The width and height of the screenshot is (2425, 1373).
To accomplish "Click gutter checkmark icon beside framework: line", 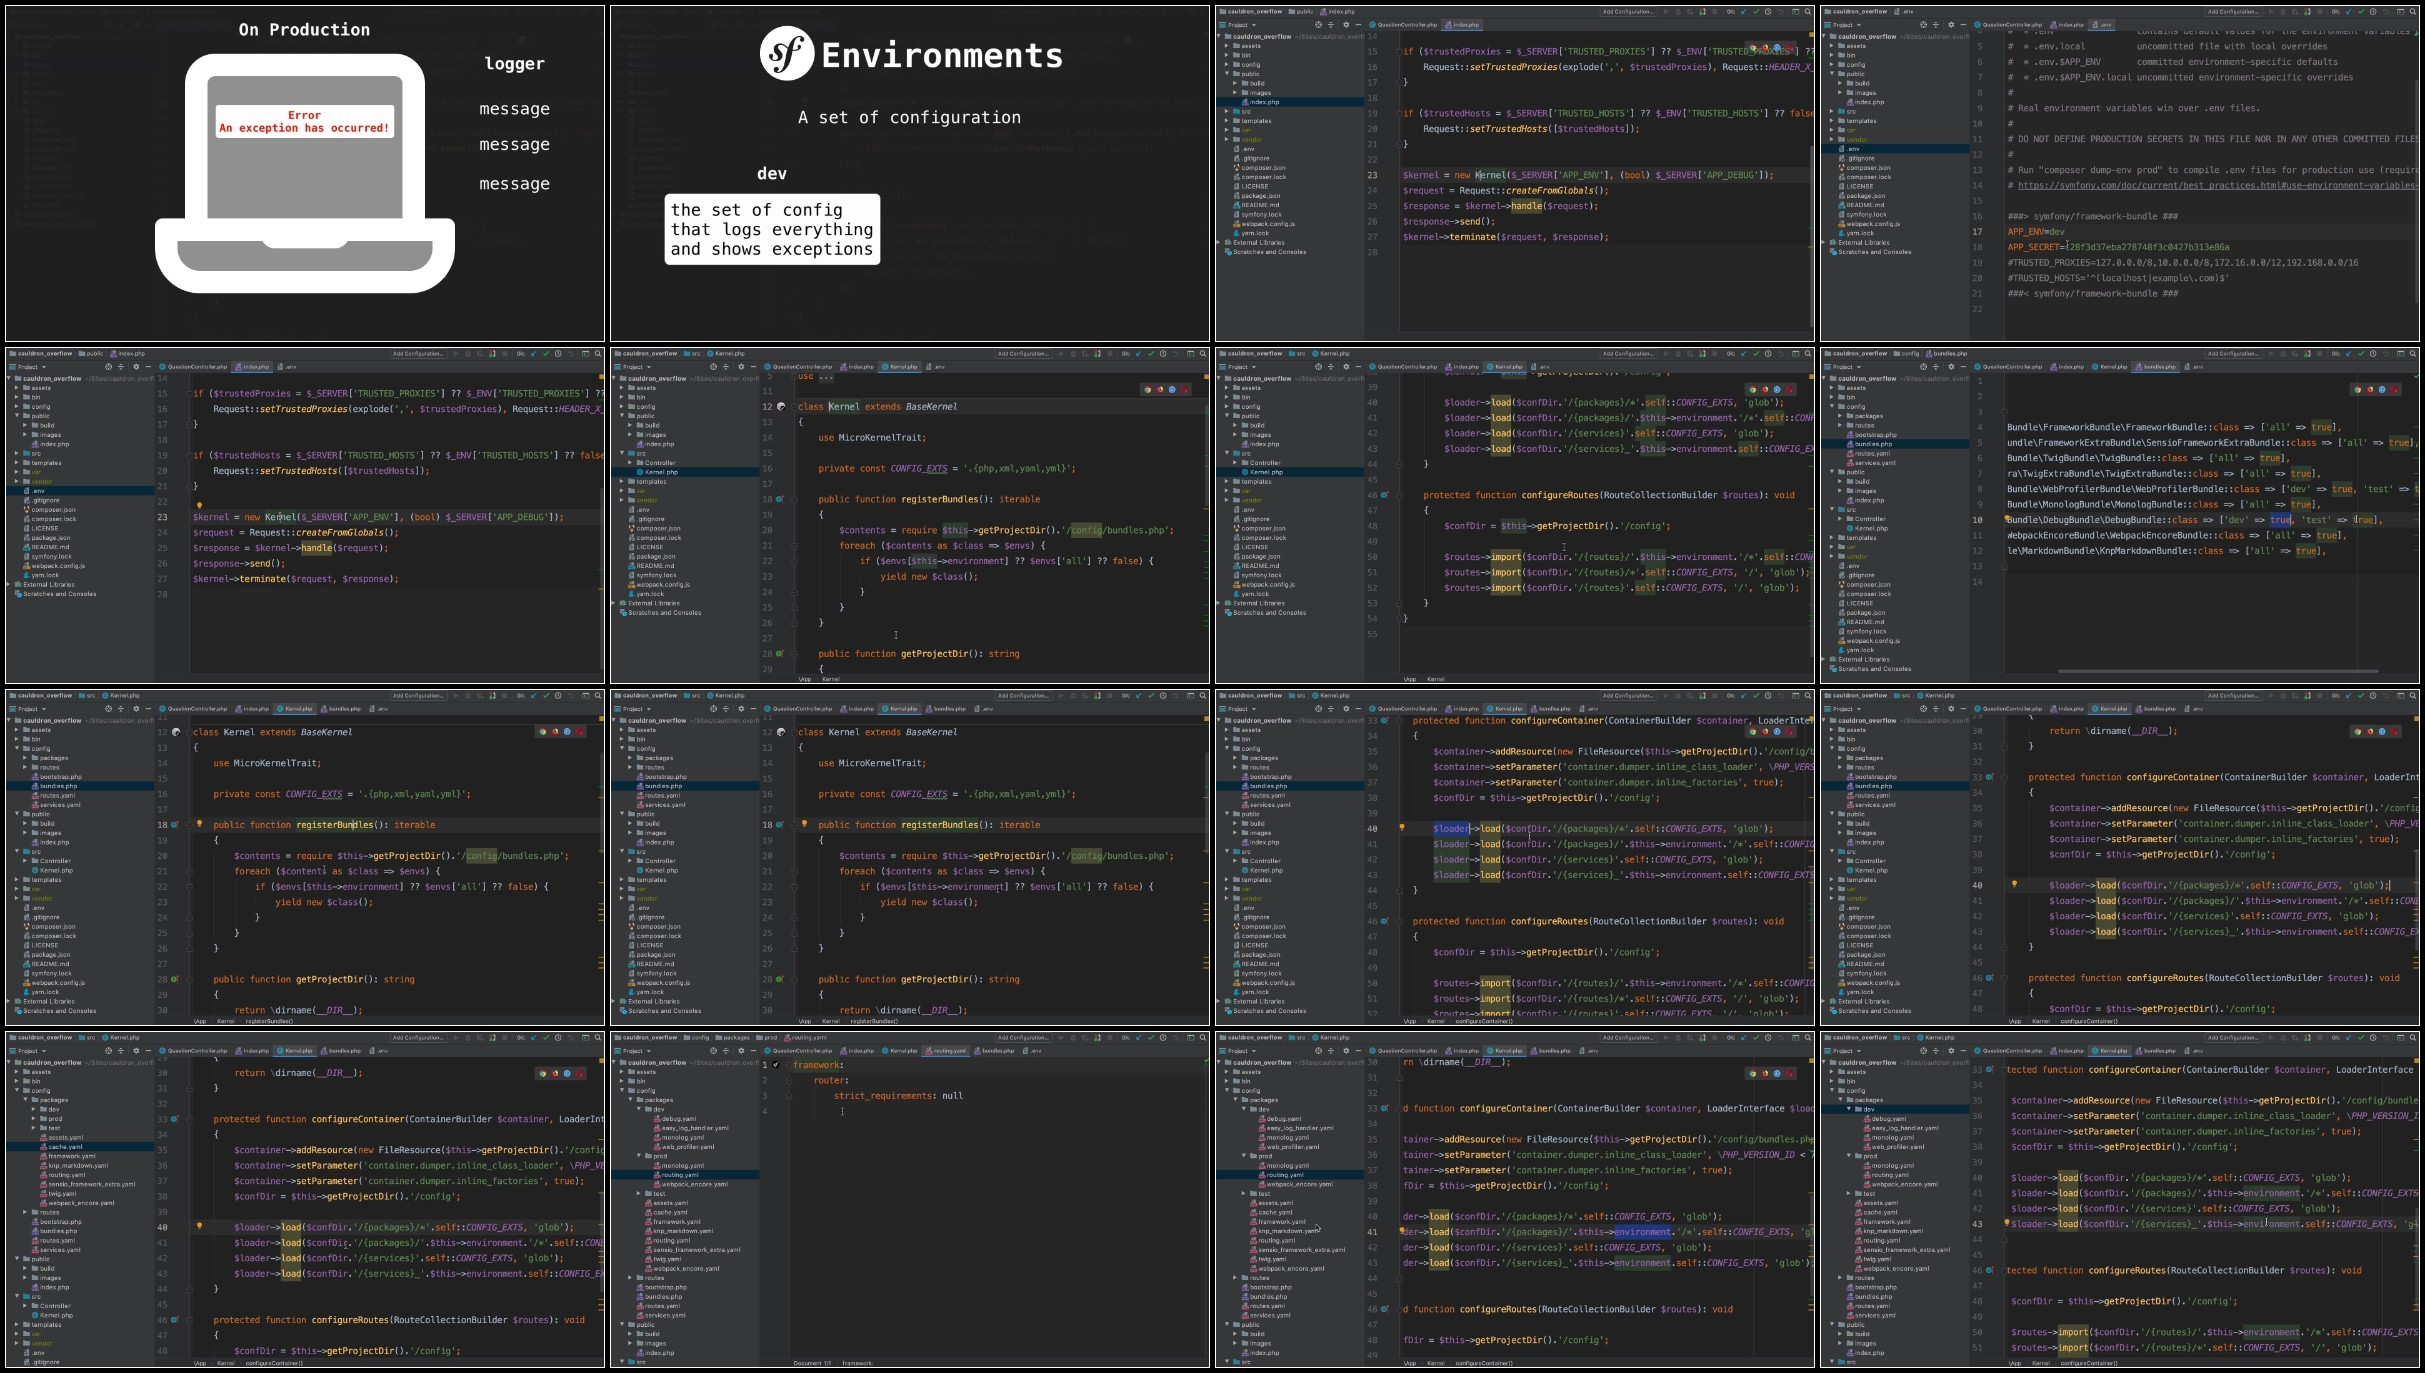I will [x=776, y=1065].
